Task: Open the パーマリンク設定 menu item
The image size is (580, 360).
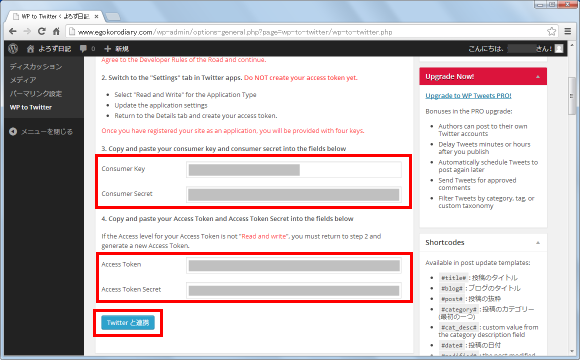Action: [36, 94]
